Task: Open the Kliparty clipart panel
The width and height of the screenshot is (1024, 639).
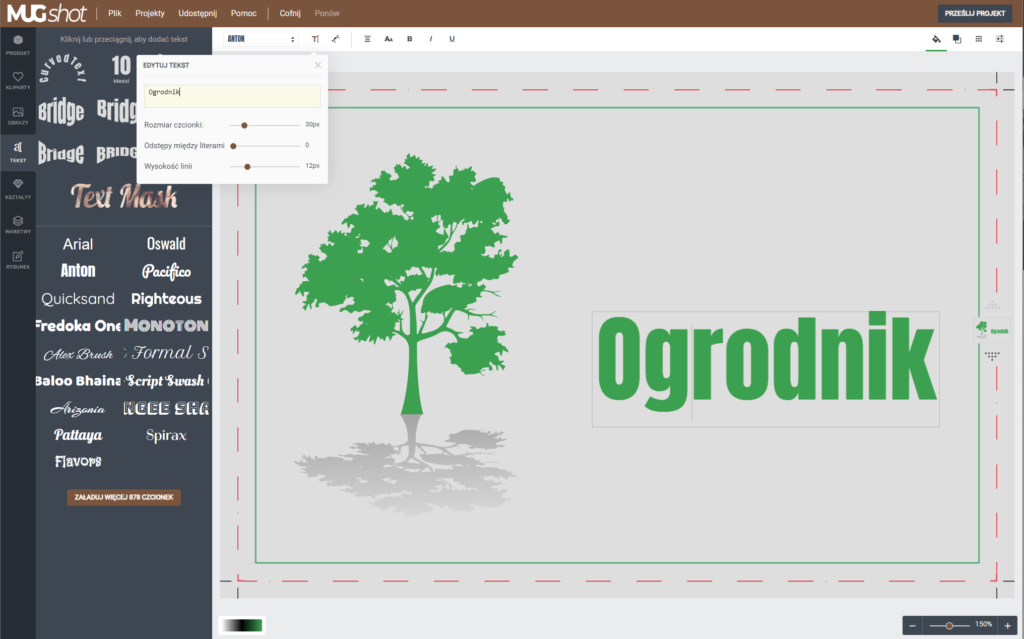Action: tap(18, 79)
